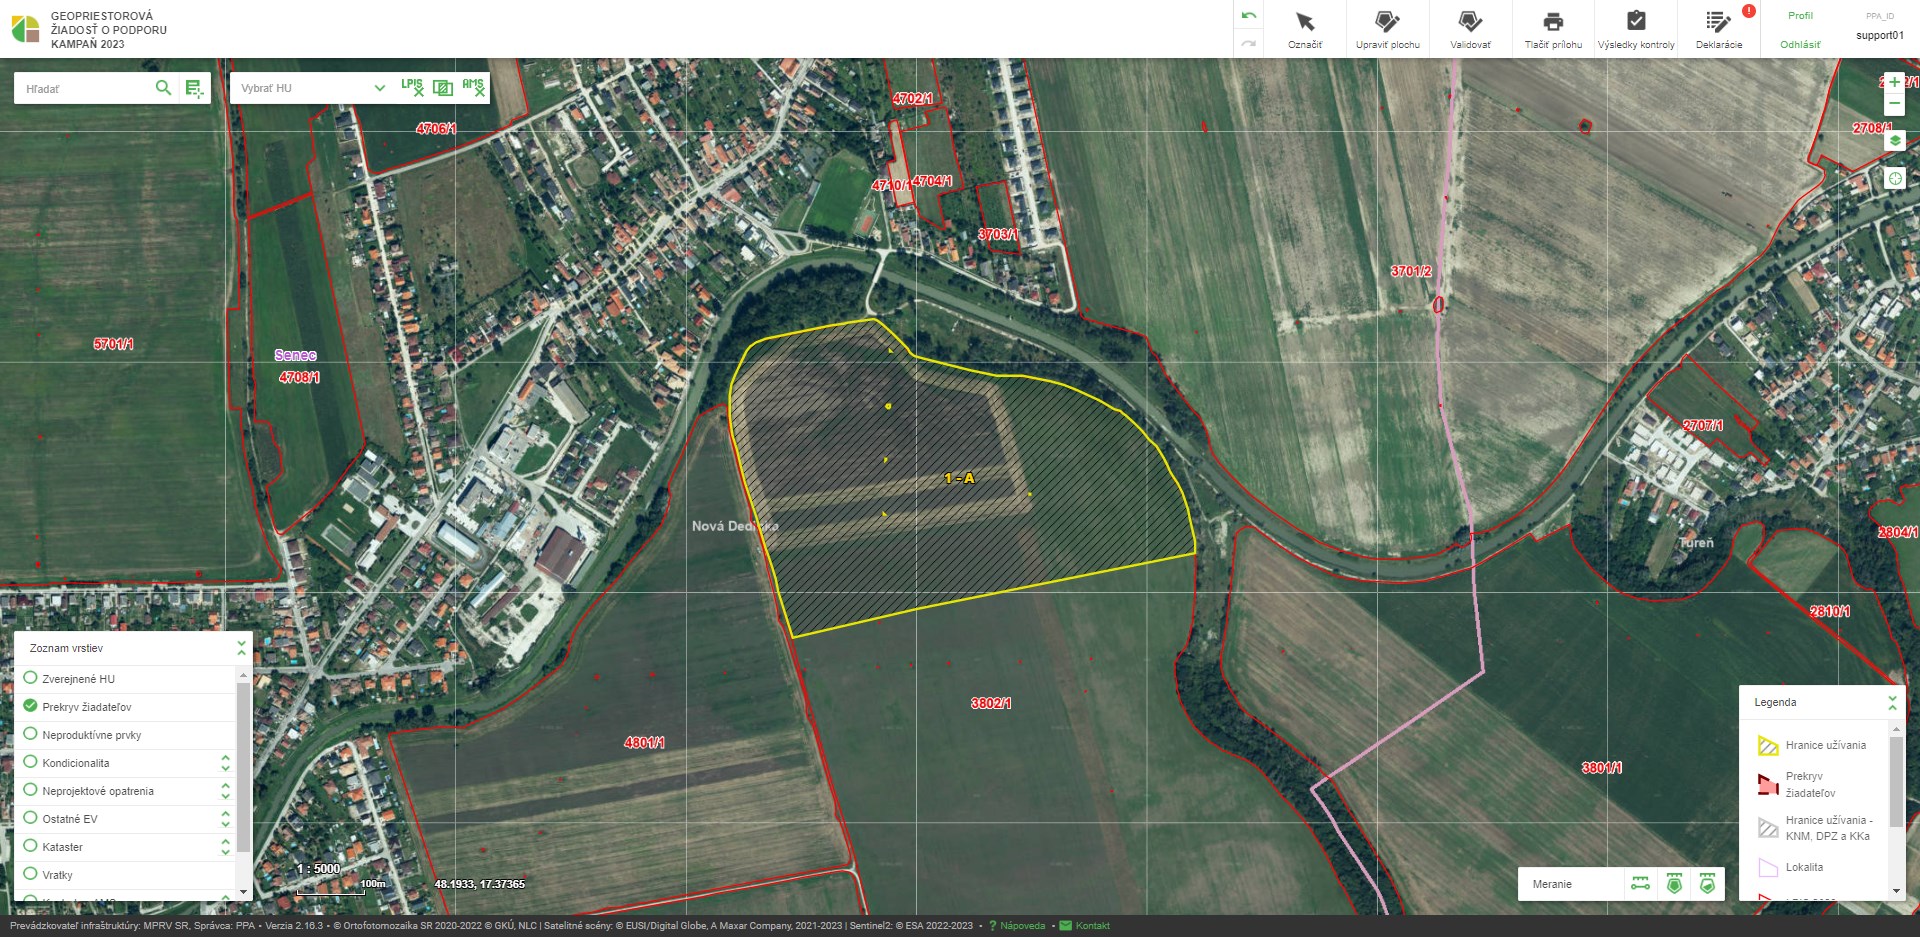The image size is (1920, 937).
Task: Toggle the AMS layer icon
Action: click(473, 88)
